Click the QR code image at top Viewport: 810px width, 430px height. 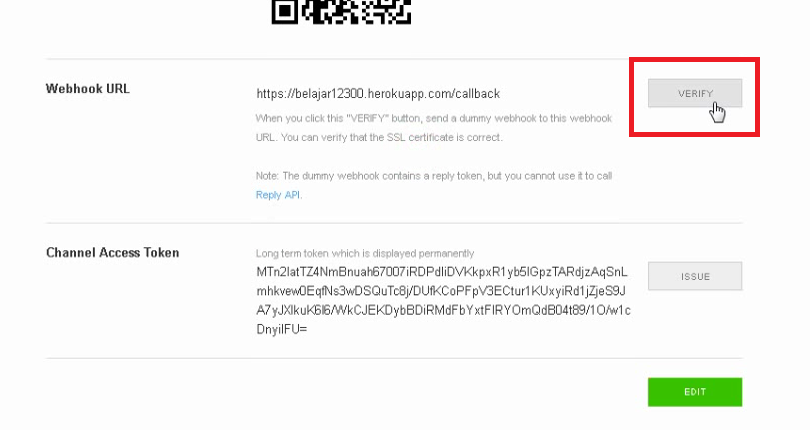[341, 11]
